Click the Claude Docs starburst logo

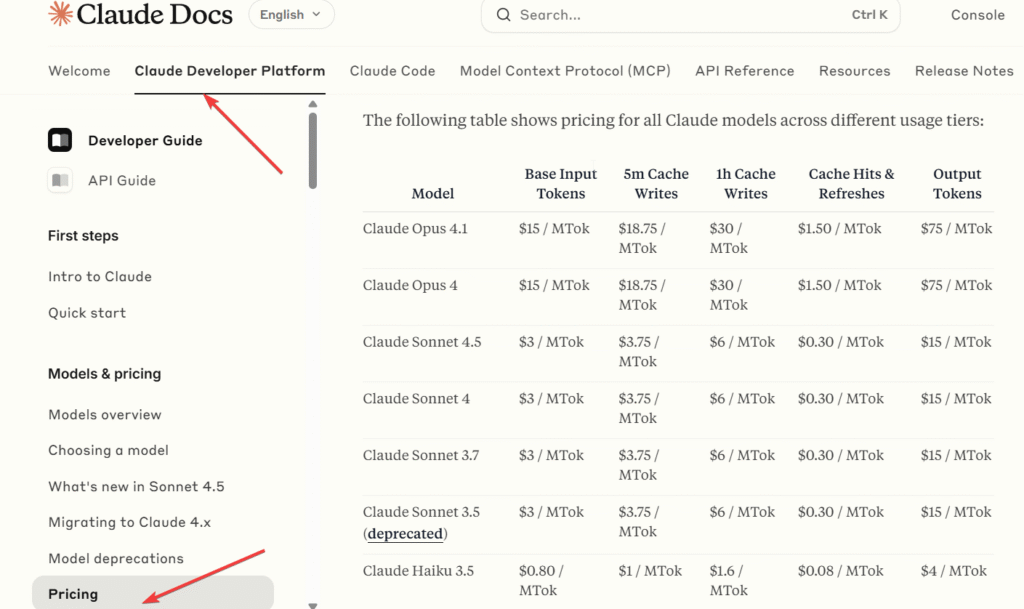click(x=60, y=14)
